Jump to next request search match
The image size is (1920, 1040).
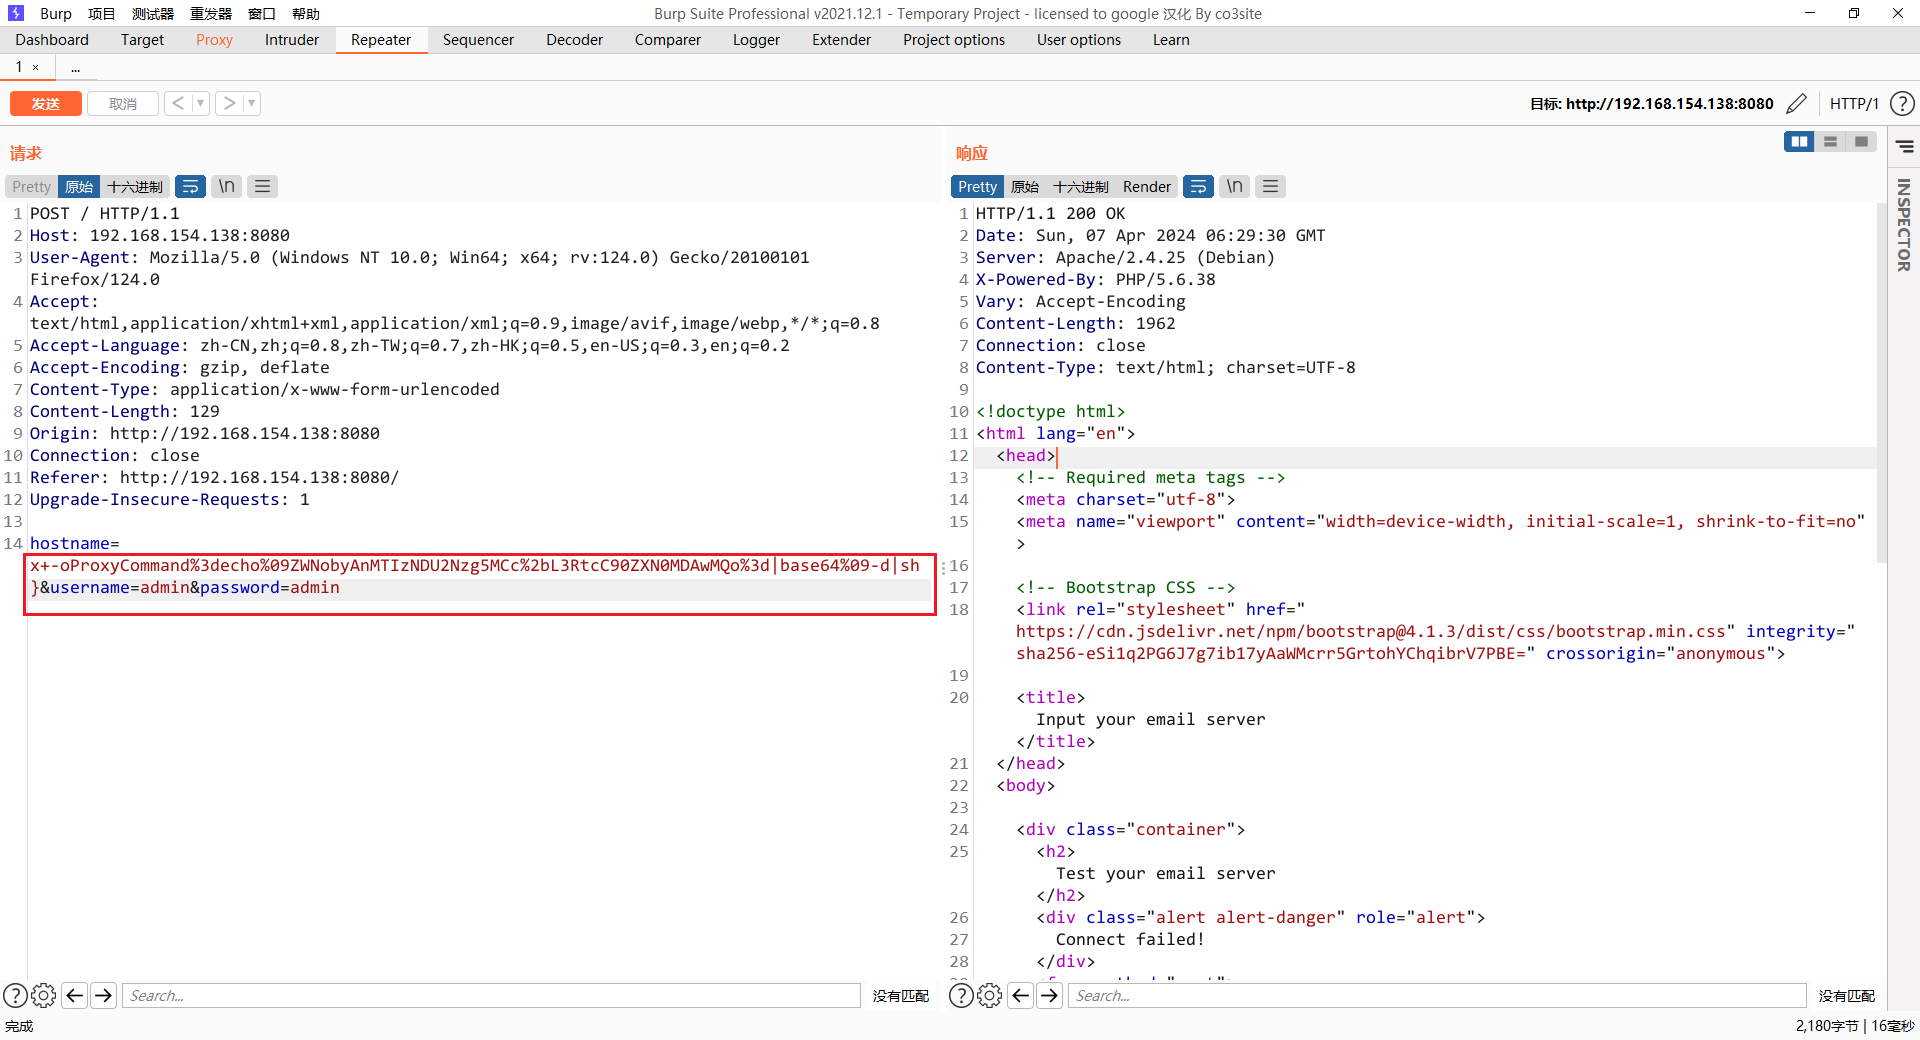coord(103,995)
